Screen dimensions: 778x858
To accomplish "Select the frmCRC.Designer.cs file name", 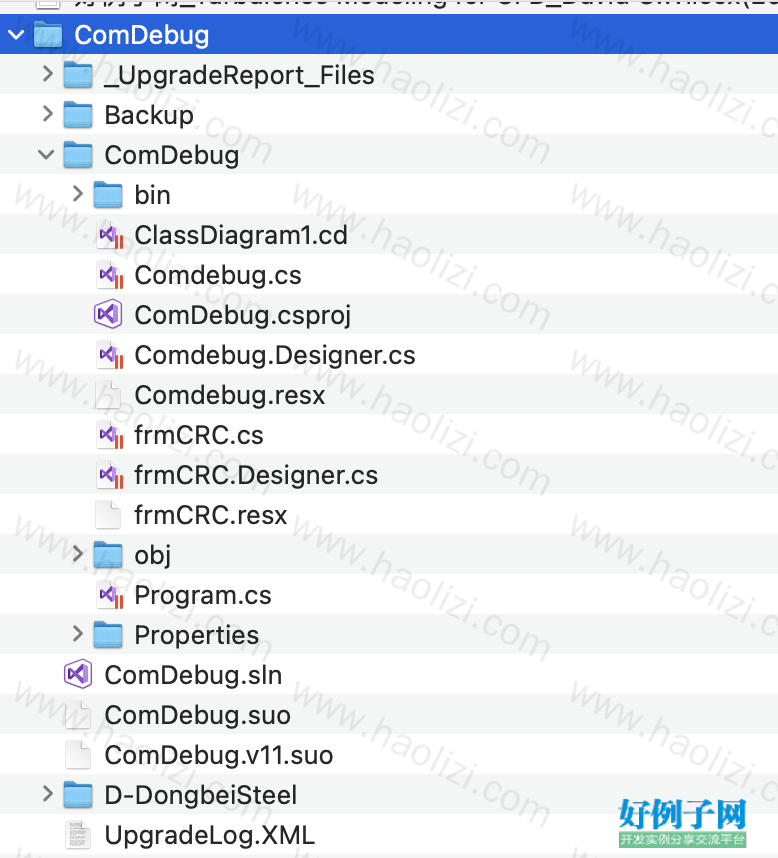I will [256, 476].
